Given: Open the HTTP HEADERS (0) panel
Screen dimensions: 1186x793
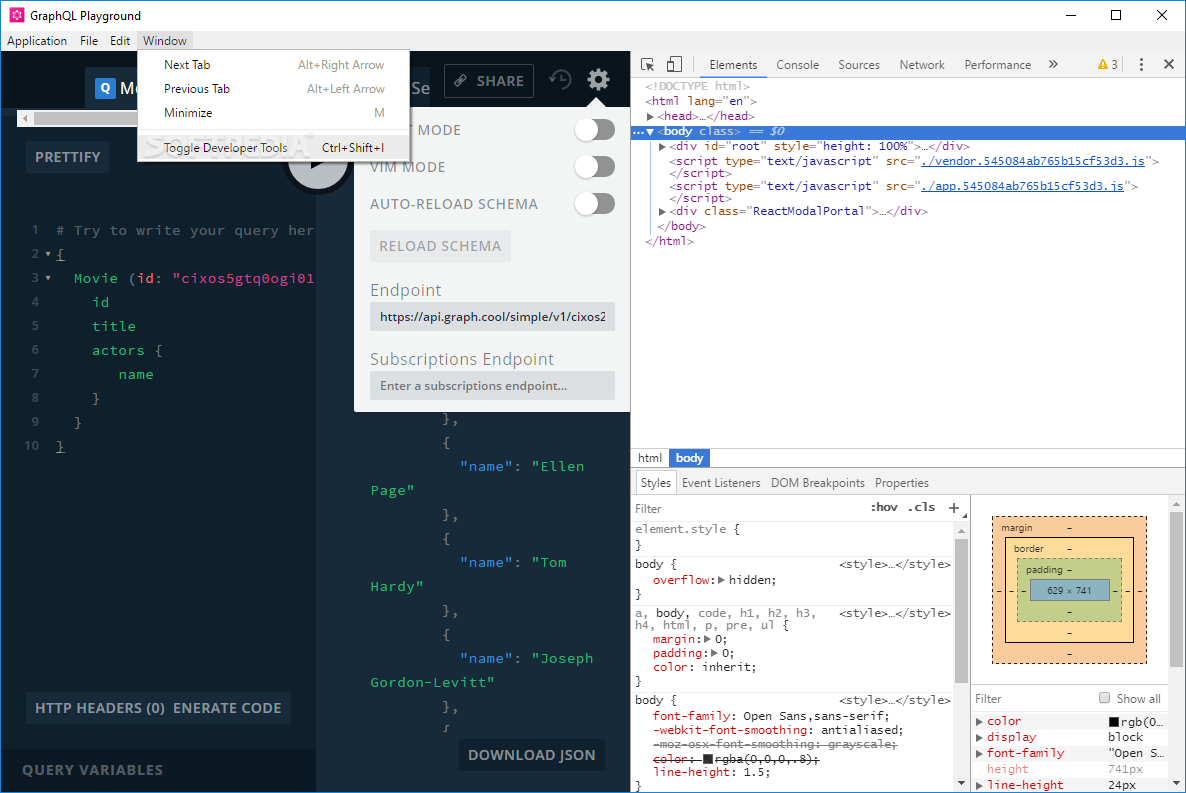Looking at the screenshot, I should 100,708.
